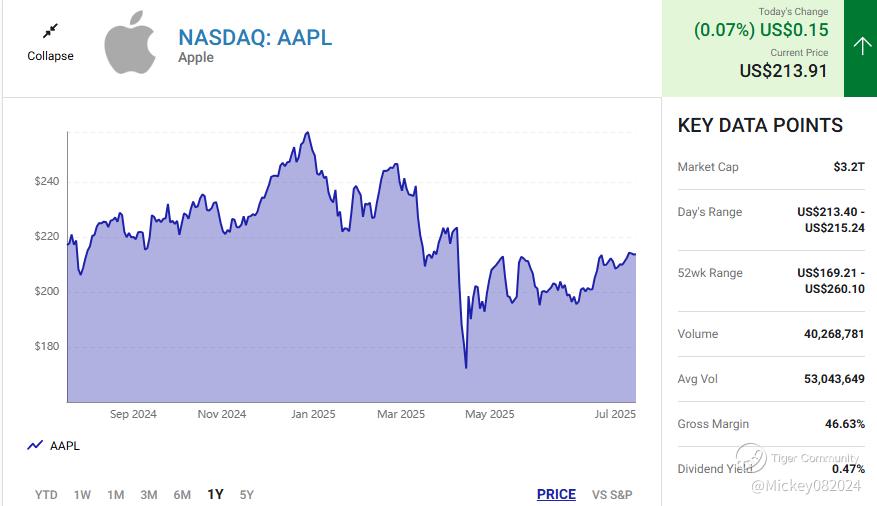Choose the 6M time range
The width and height of the screenshot is (877, 506).
click(182, 494)
